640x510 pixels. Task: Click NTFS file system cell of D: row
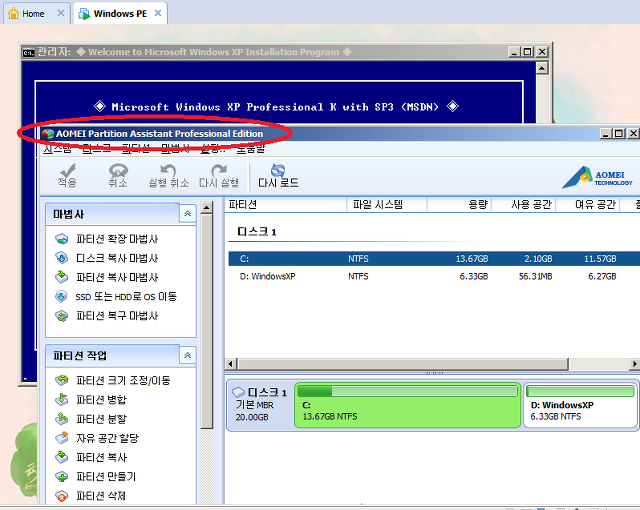pos(358,276)
